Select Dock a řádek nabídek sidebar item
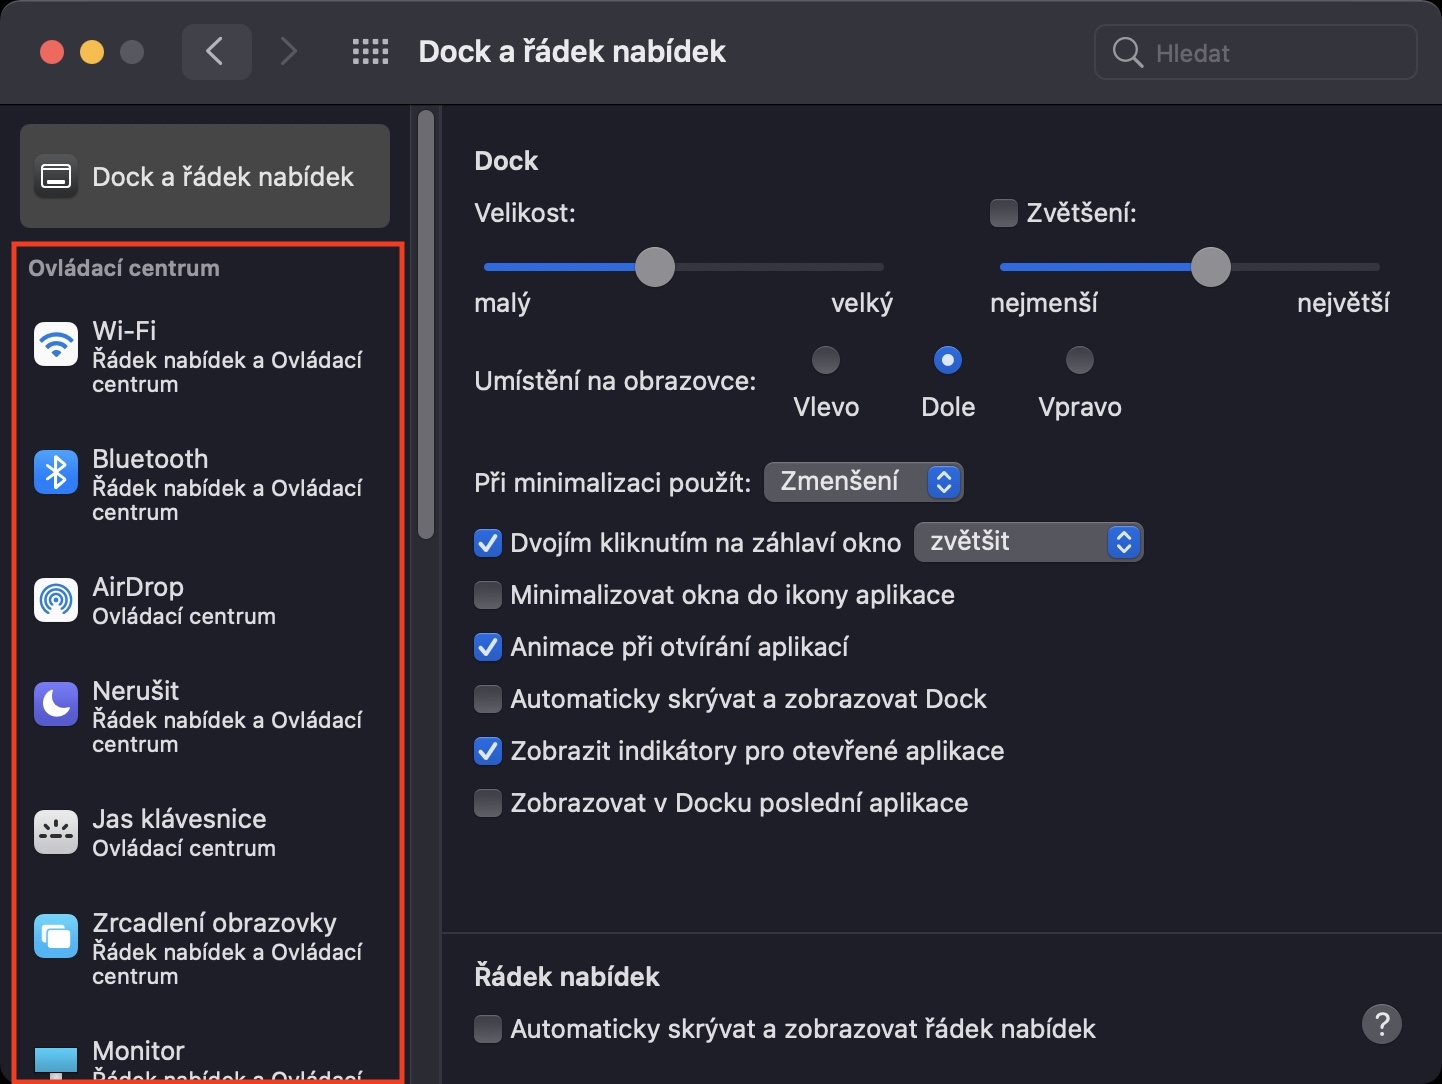Screen dimensions: 1442x1084 (x=205, y=177)
